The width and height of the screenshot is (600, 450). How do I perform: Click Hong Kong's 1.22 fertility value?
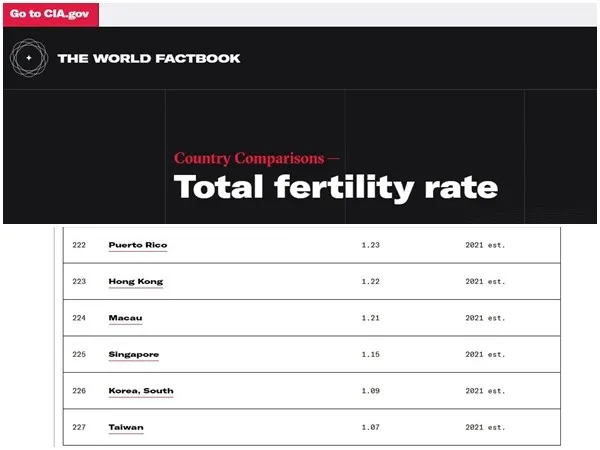pos(370,281)
